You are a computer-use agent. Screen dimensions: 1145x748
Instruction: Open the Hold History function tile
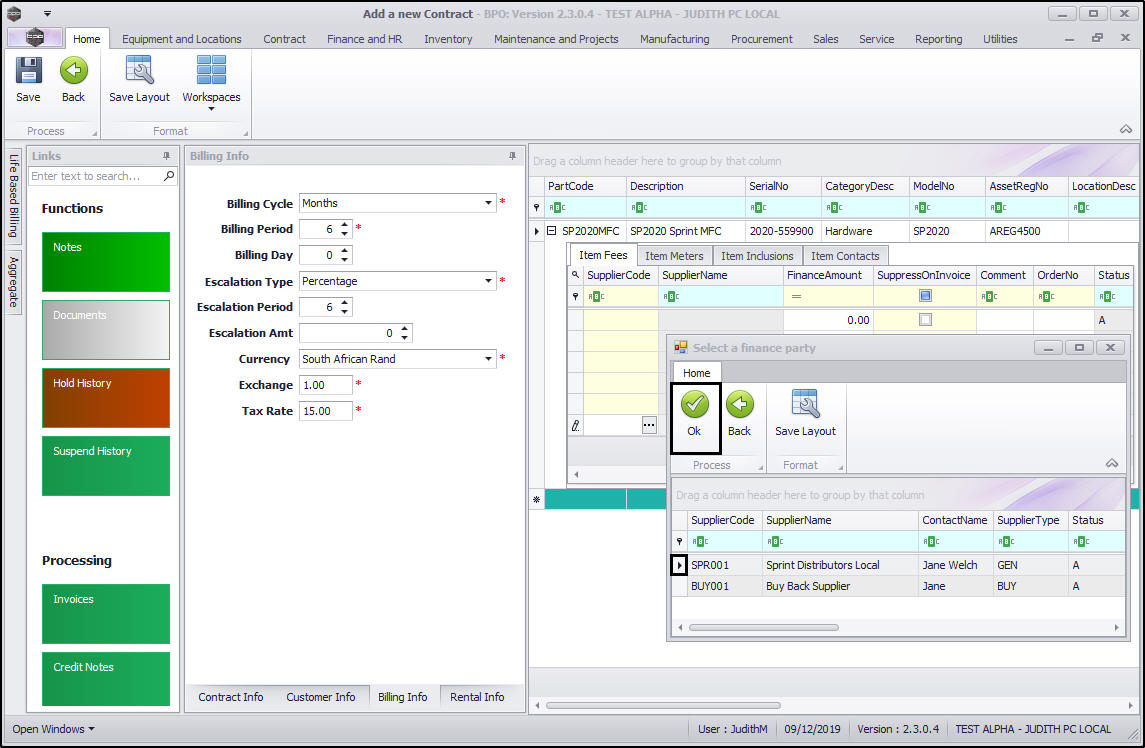pyautogui.click(x=105, y=398)
